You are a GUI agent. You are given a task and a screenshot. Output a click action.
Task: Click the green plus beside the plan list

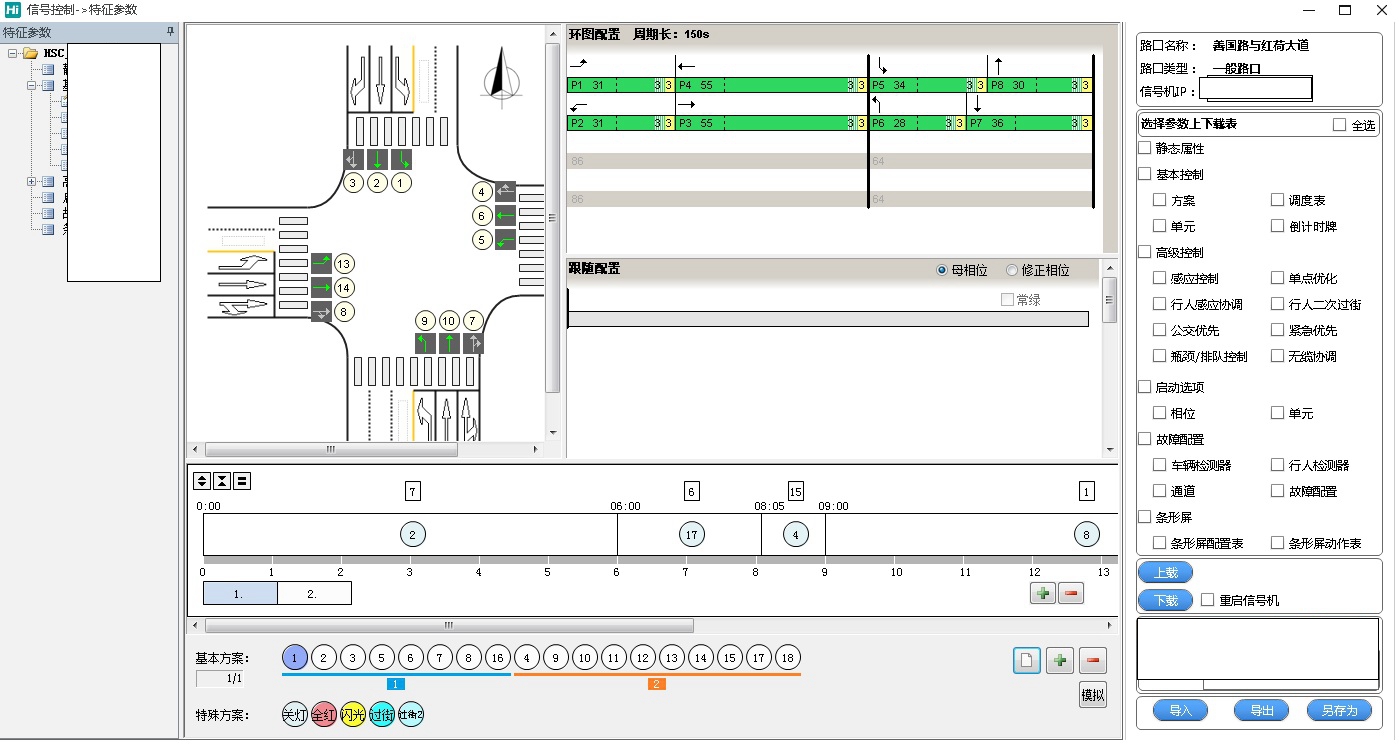(1059, 660)
